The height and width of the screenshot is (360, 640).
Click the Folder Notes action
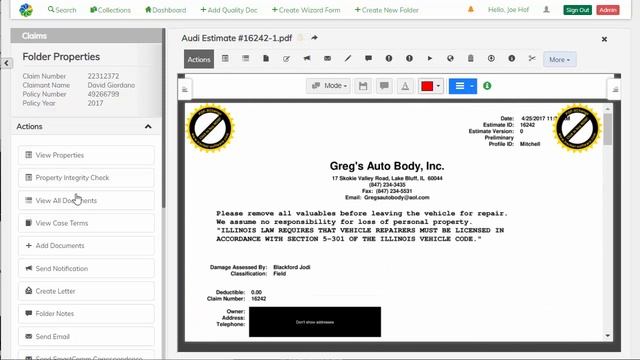86,314
